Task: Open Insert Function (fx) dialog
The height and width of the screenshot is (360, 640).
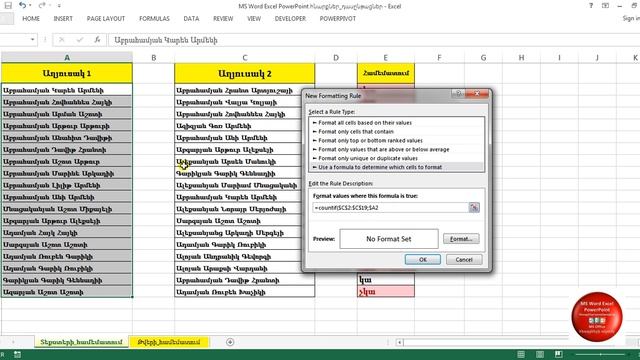Action: point(97,40)
